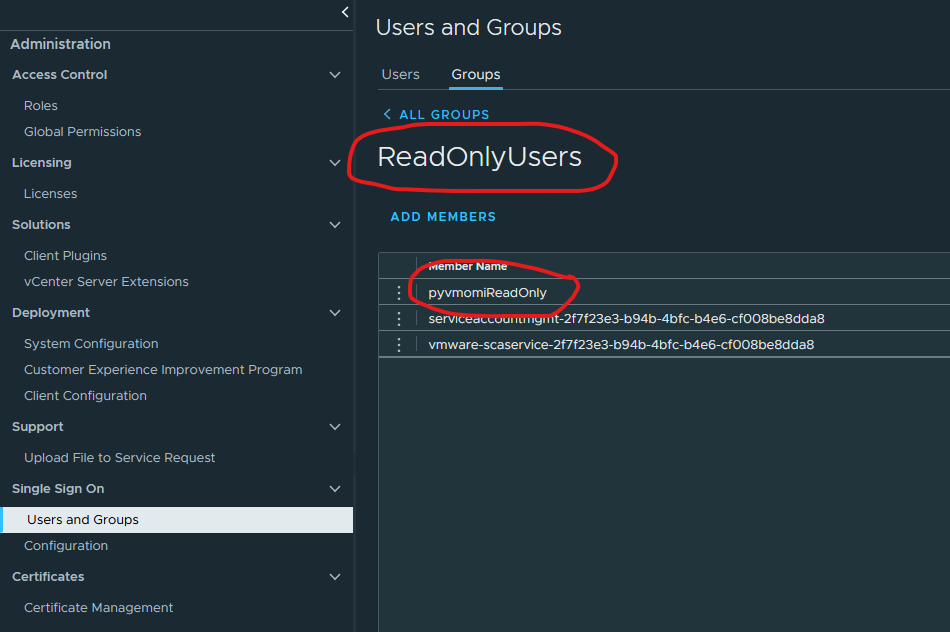Viewport: 950px width, 632px height.
Task: Open actions menu for pyvmomiReadOnly member
Action: pos(399,293)
